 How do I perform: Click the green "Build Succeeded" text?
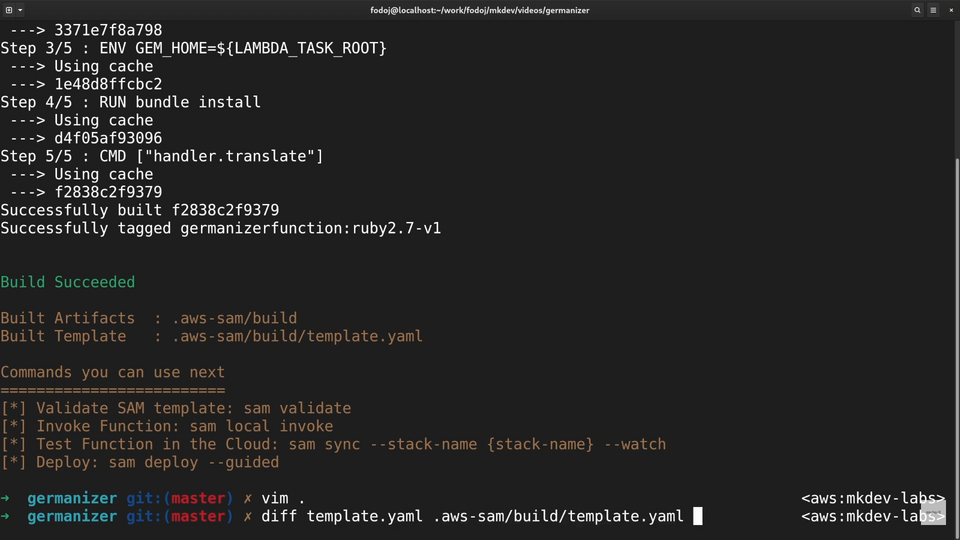click(67, 282)
